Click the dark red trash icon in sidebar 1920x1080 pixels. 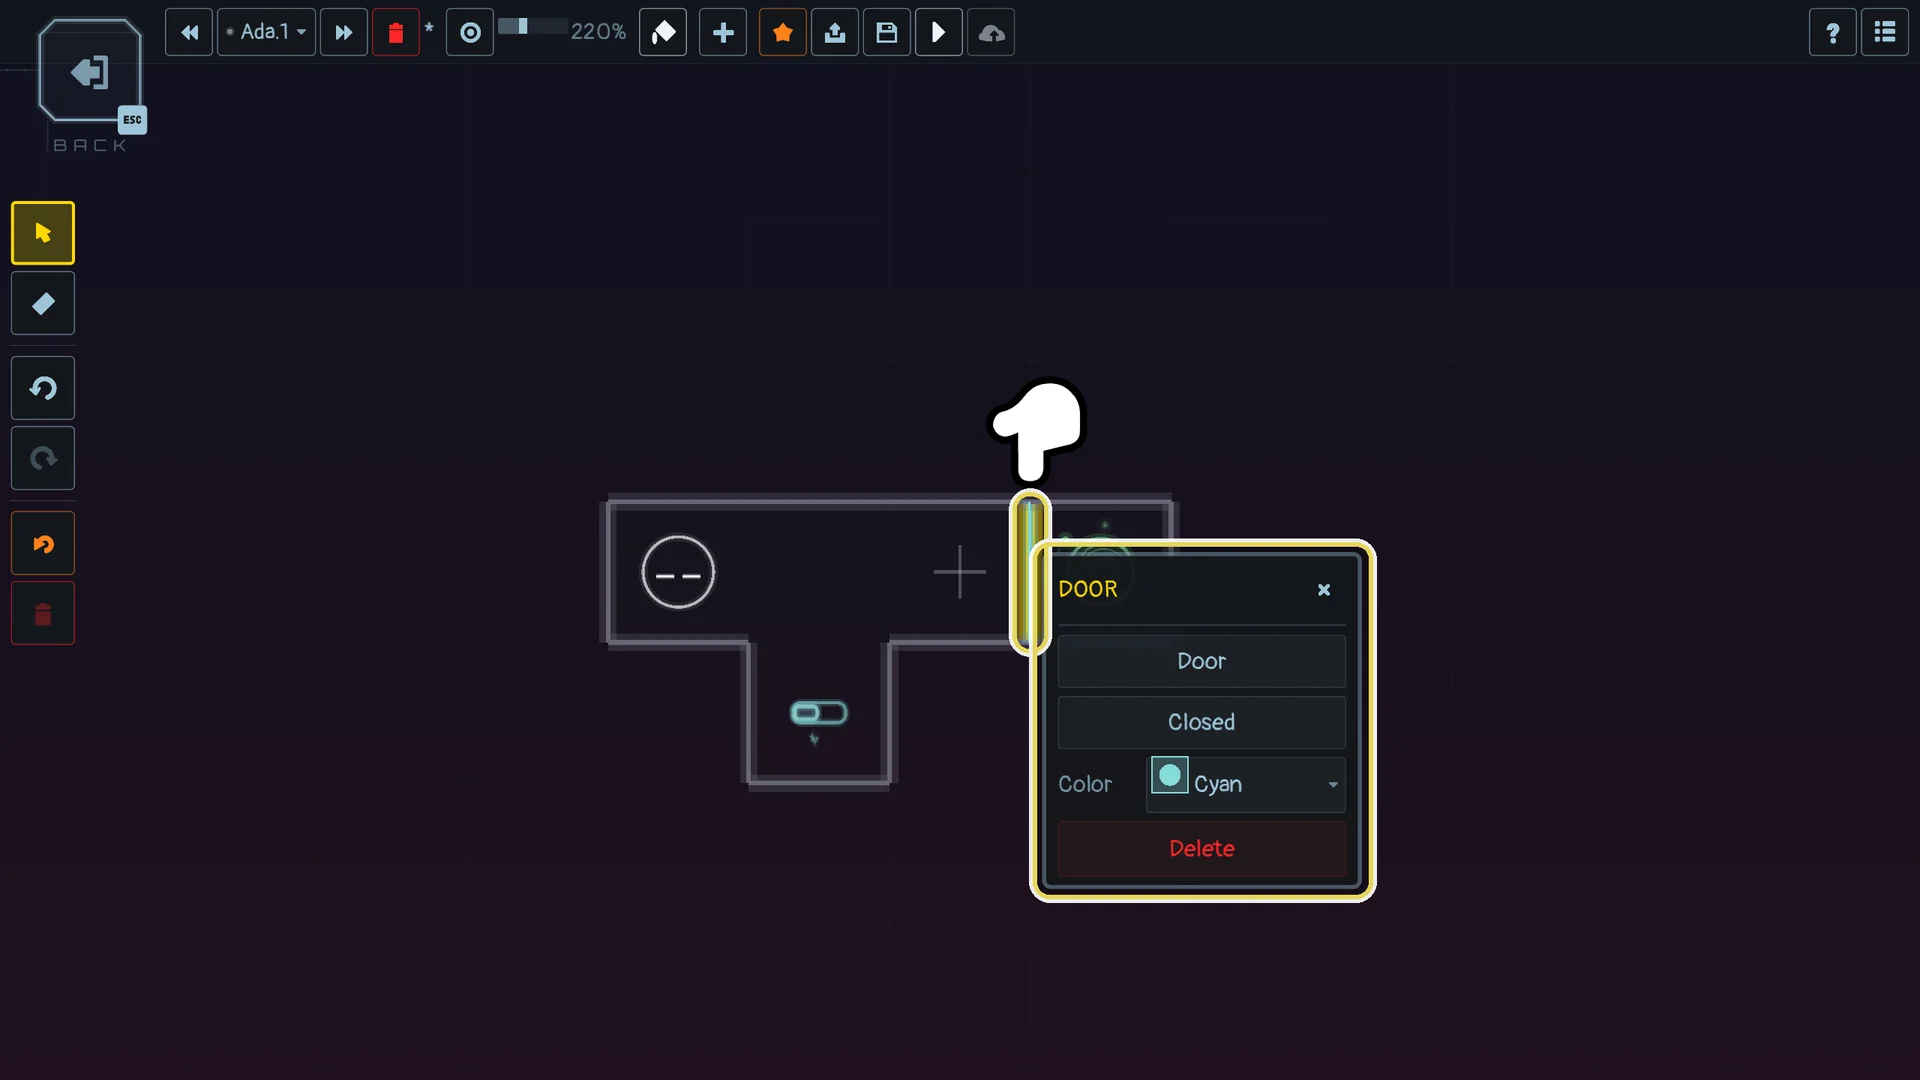point(43,614)
